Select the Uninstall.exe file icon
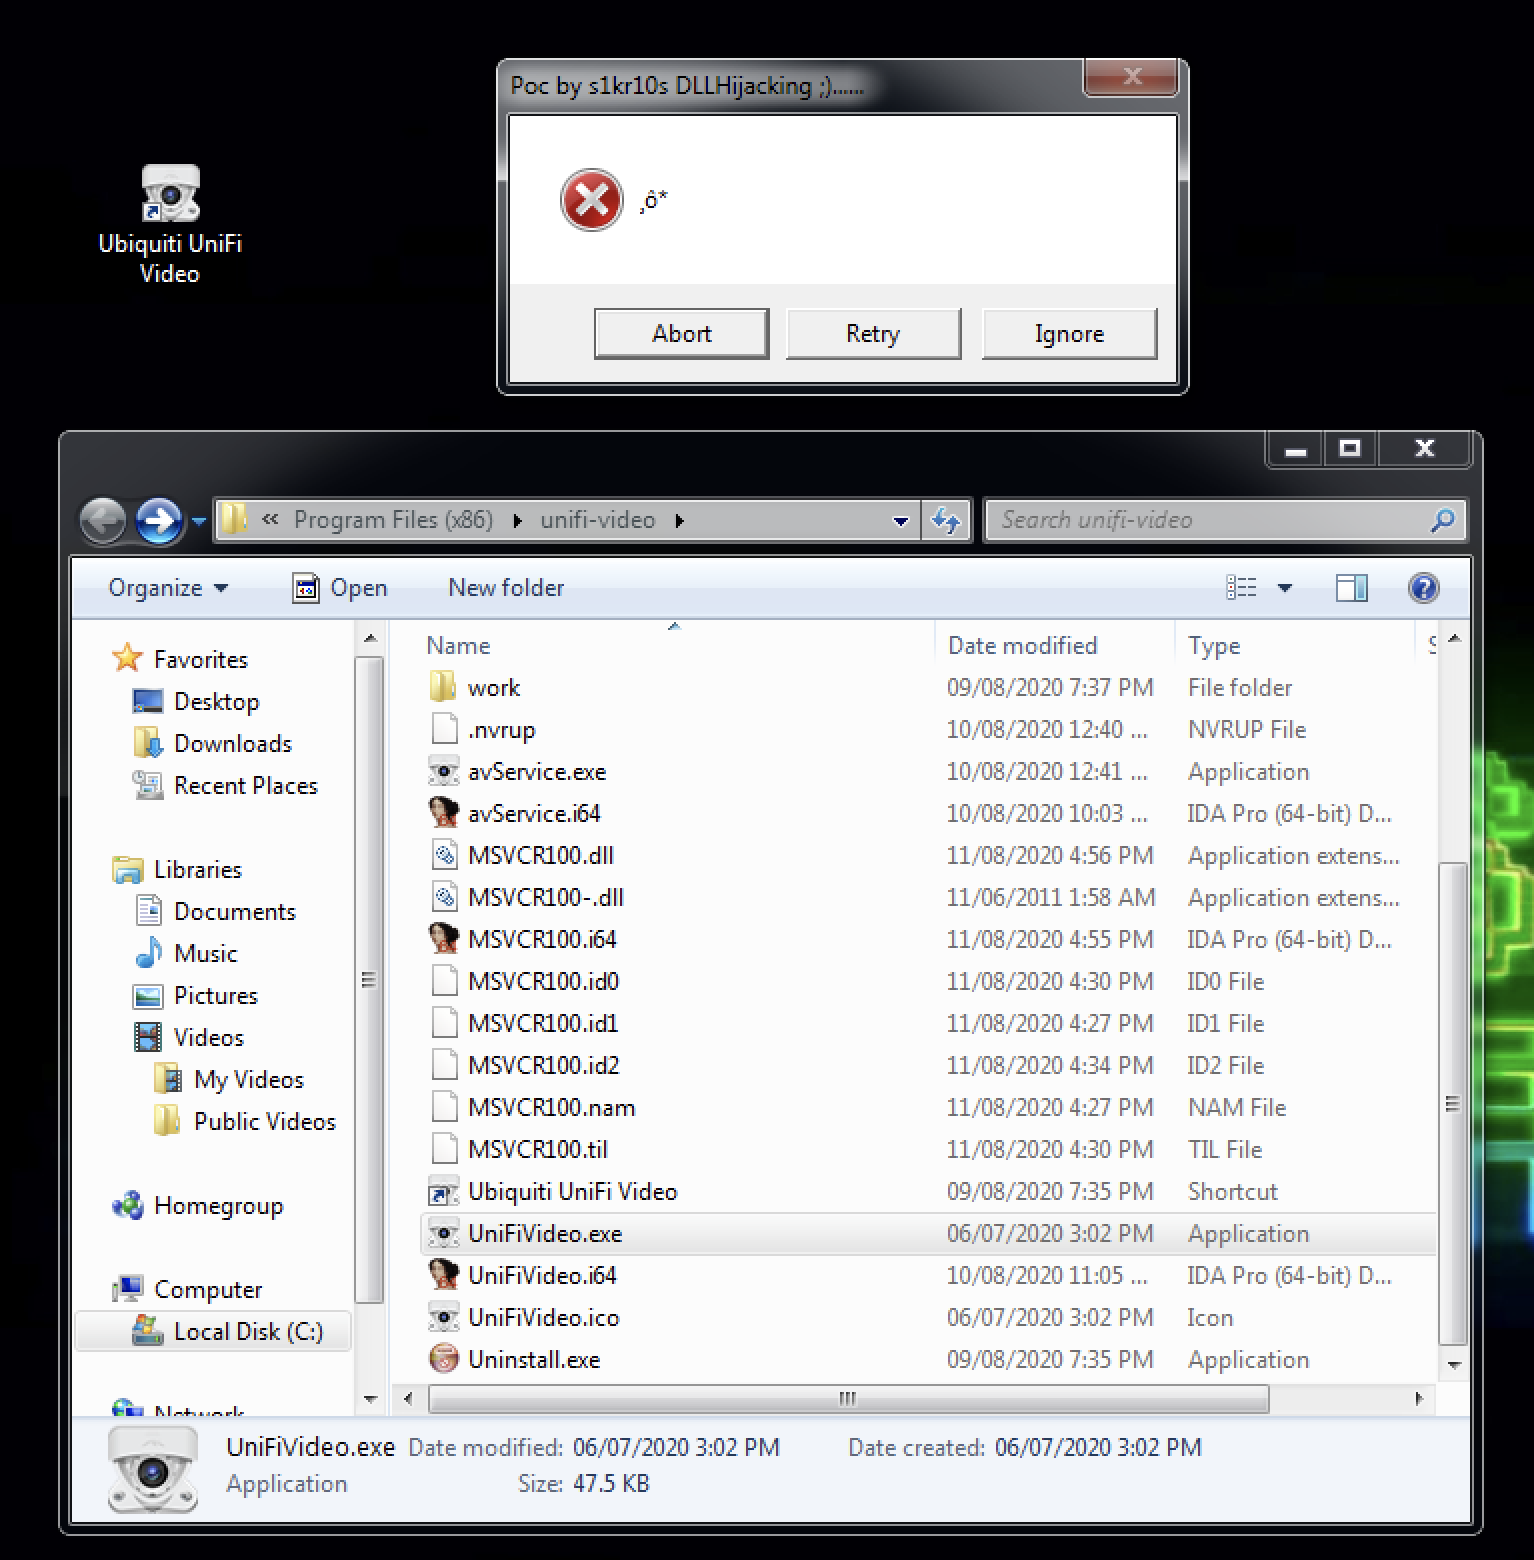 tap(443, 1359)
